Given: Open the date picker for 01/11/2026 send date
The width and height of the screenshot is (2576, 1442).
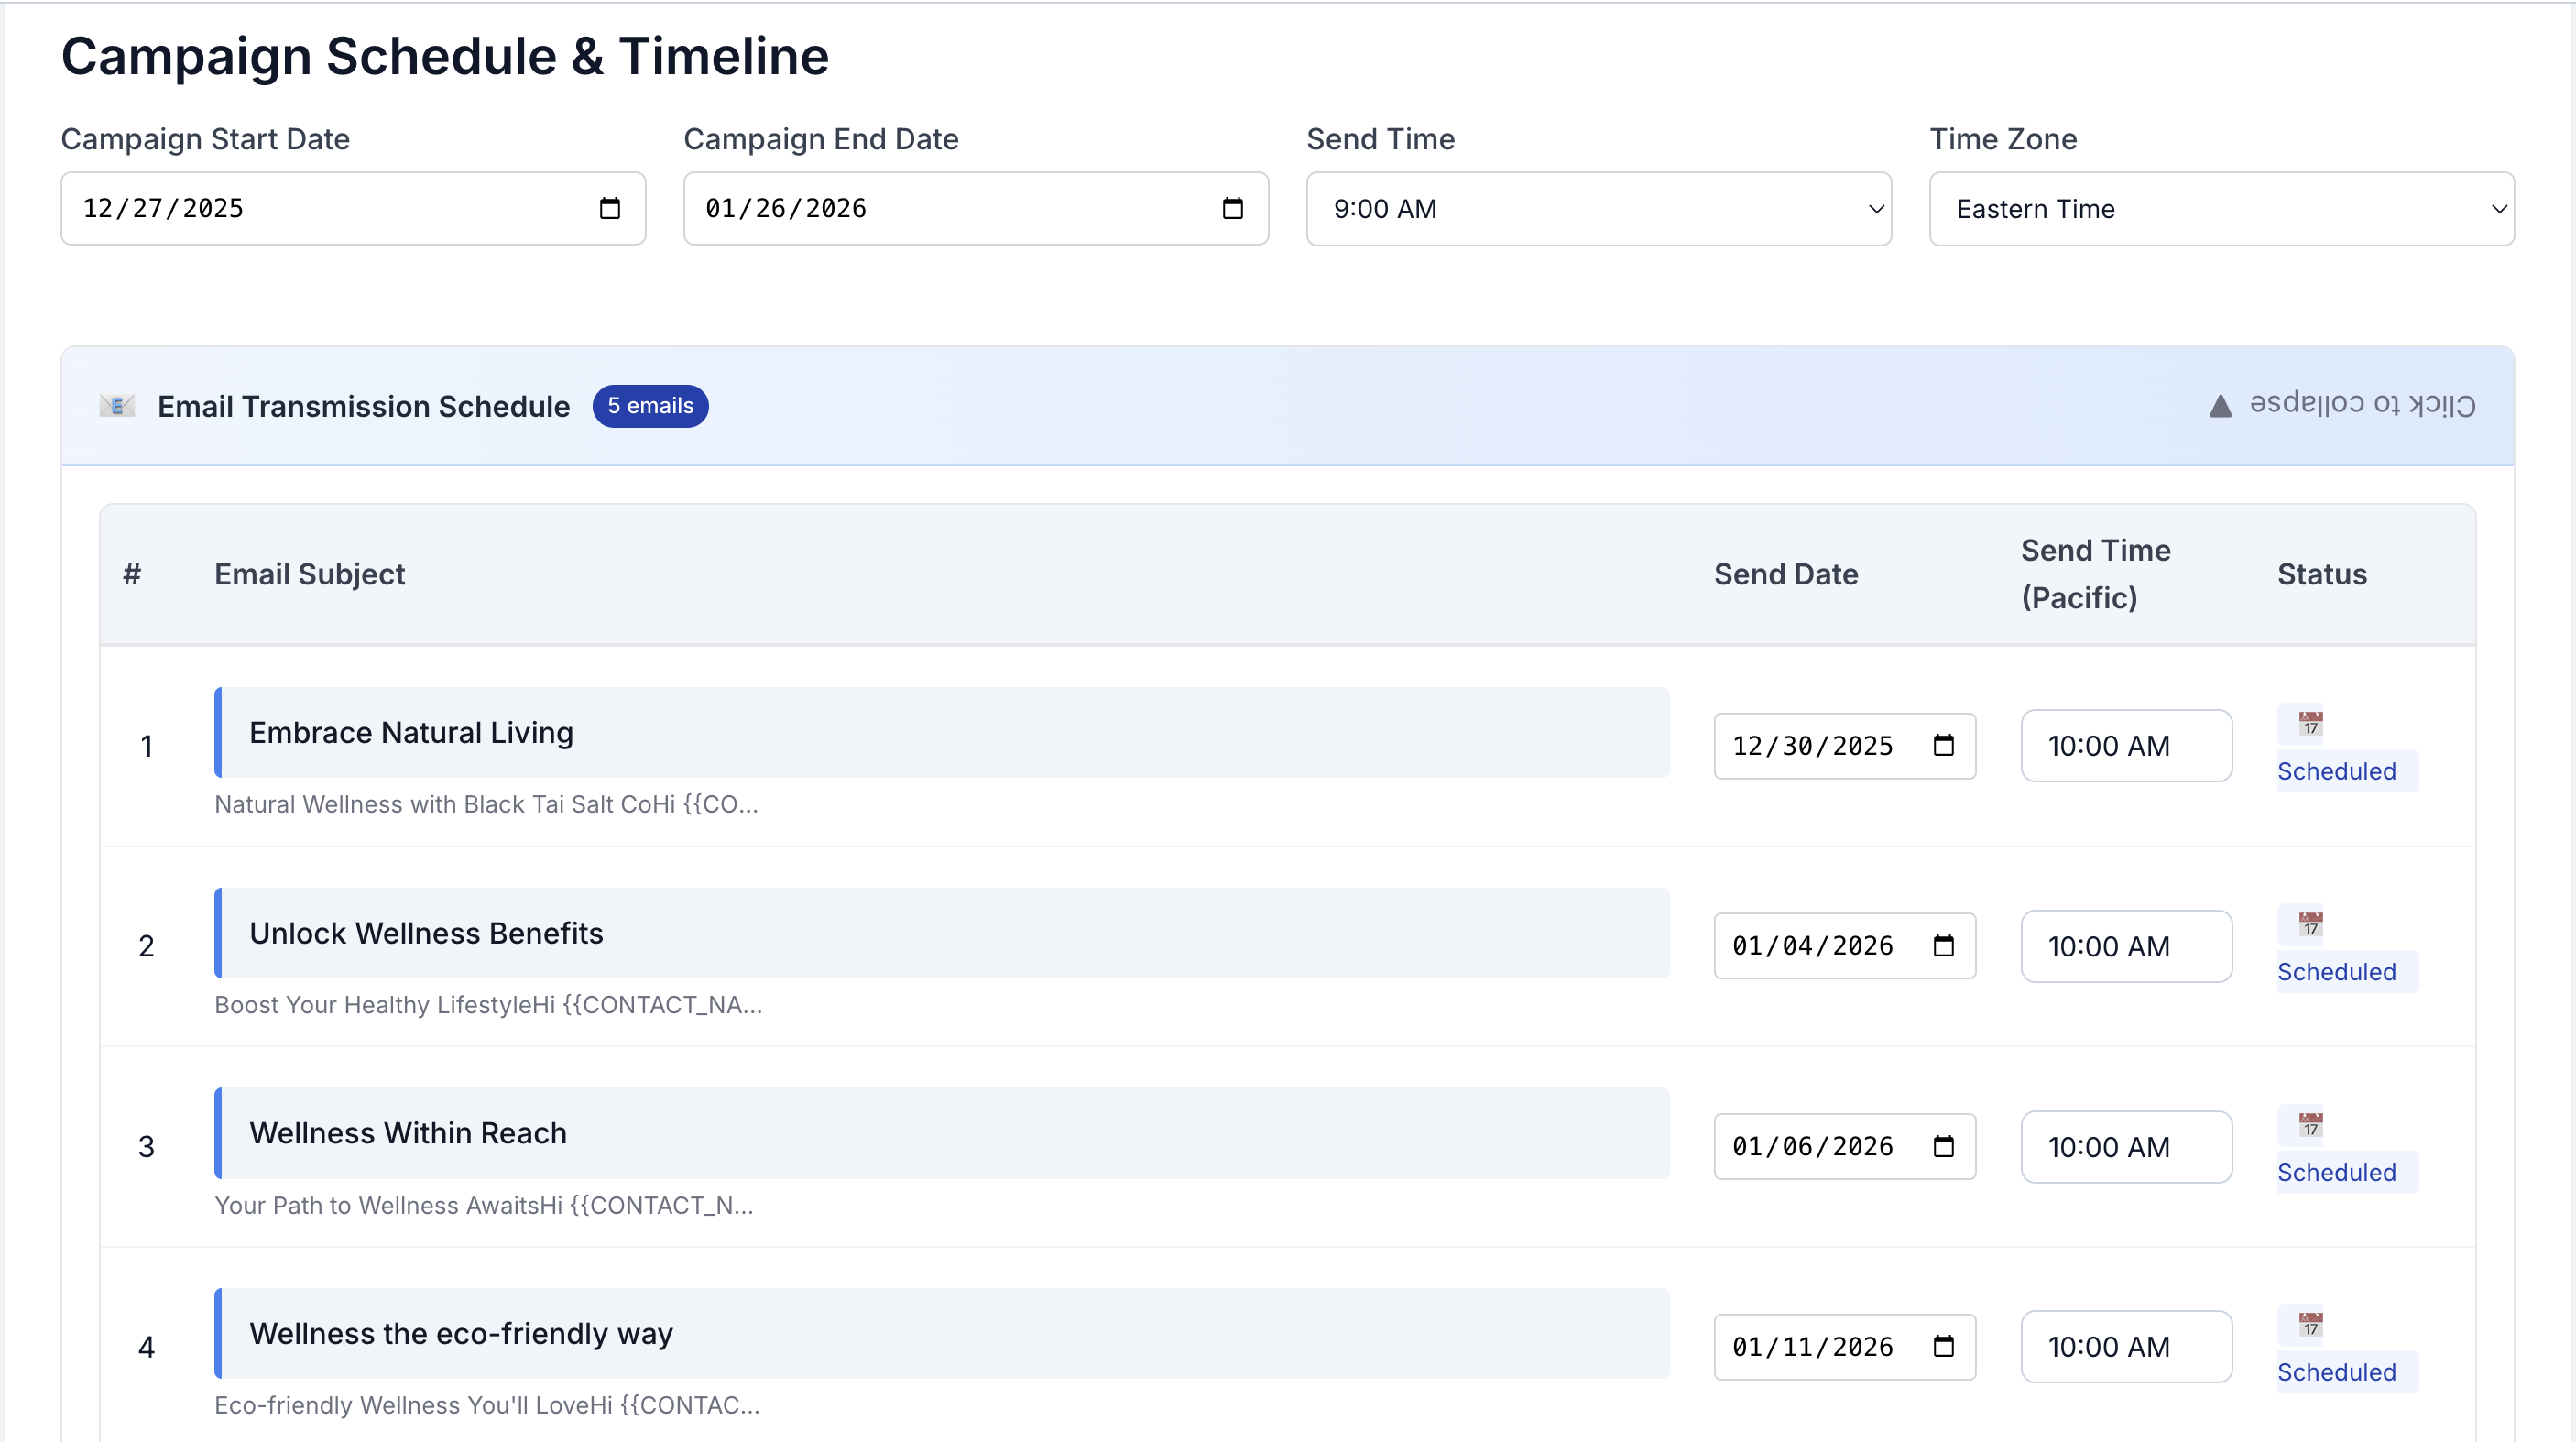Looking at the screenshot, I should (1944, 1347).
